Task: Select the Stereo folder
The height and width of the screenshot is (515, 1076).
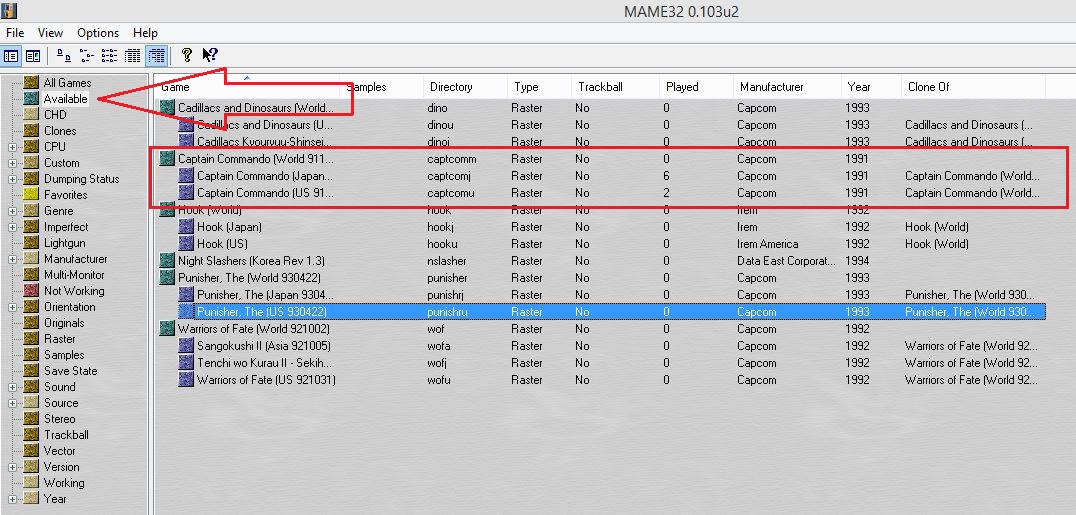Action: tap(60, 419)
